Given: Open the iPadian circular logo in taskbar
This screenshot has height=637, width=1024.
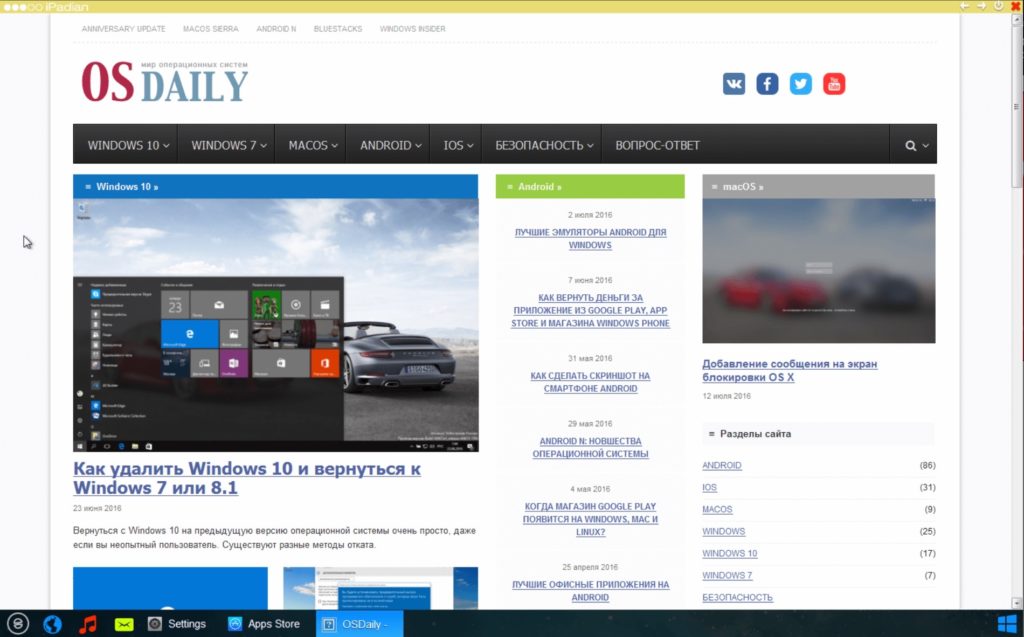Looking at the screenshot, I should (18, 624).
